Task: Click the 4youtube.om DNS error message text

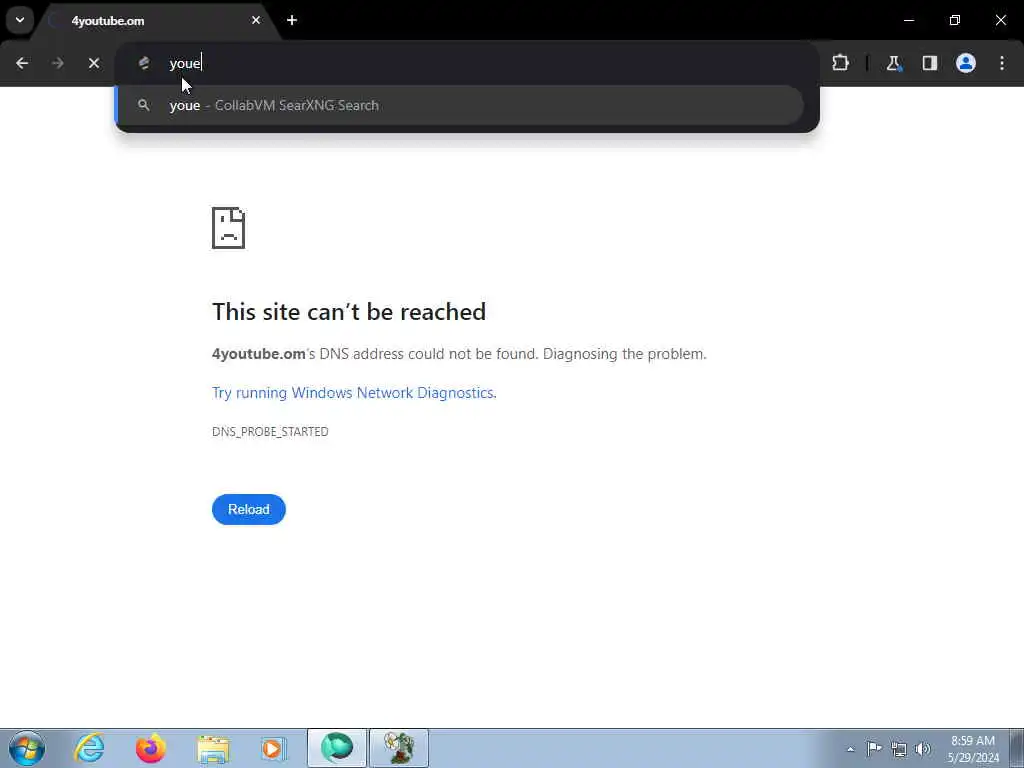Action: tap(459, 354)
